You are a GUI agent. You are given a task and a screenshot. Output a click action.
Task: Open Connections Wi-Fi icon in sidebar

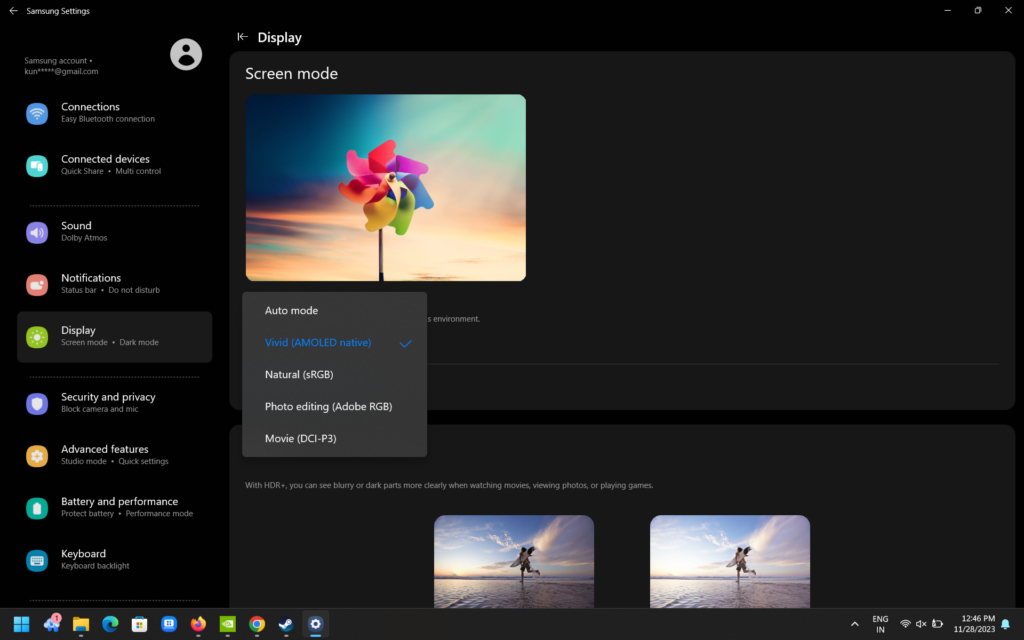[x=37, y=113]
